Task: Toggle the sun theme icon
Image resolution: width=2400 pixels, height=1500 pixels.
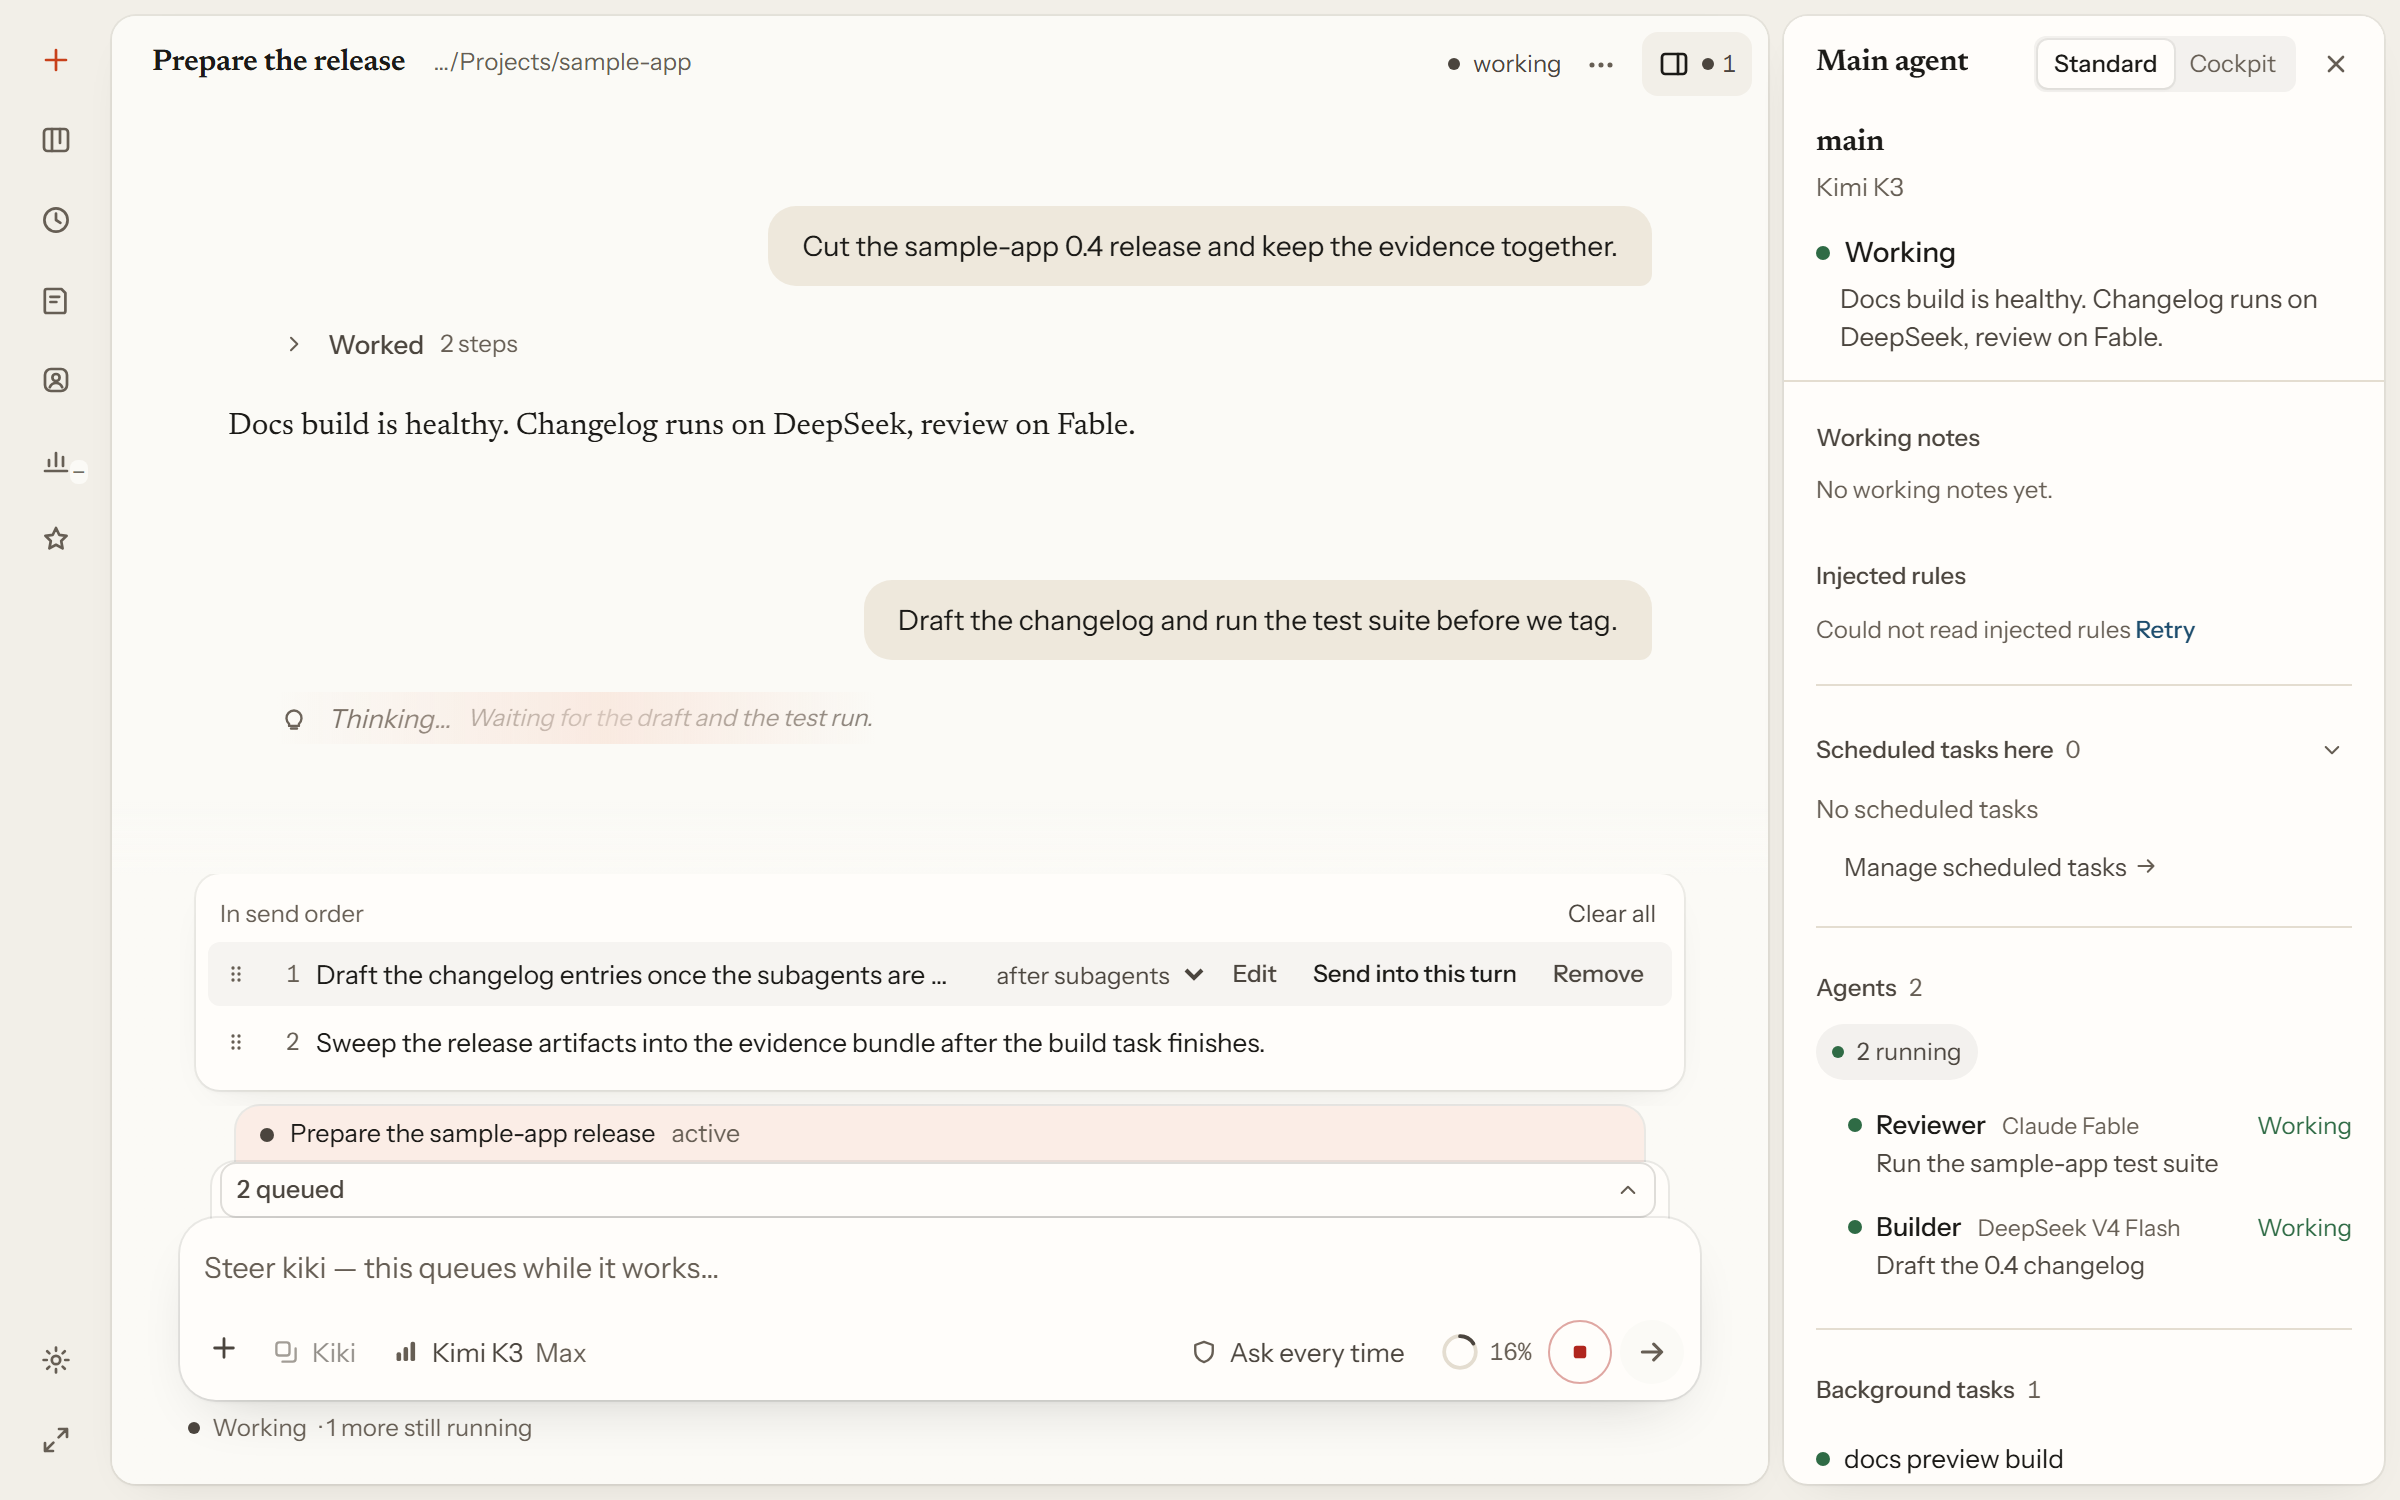Action: (x=56, y=1360)
